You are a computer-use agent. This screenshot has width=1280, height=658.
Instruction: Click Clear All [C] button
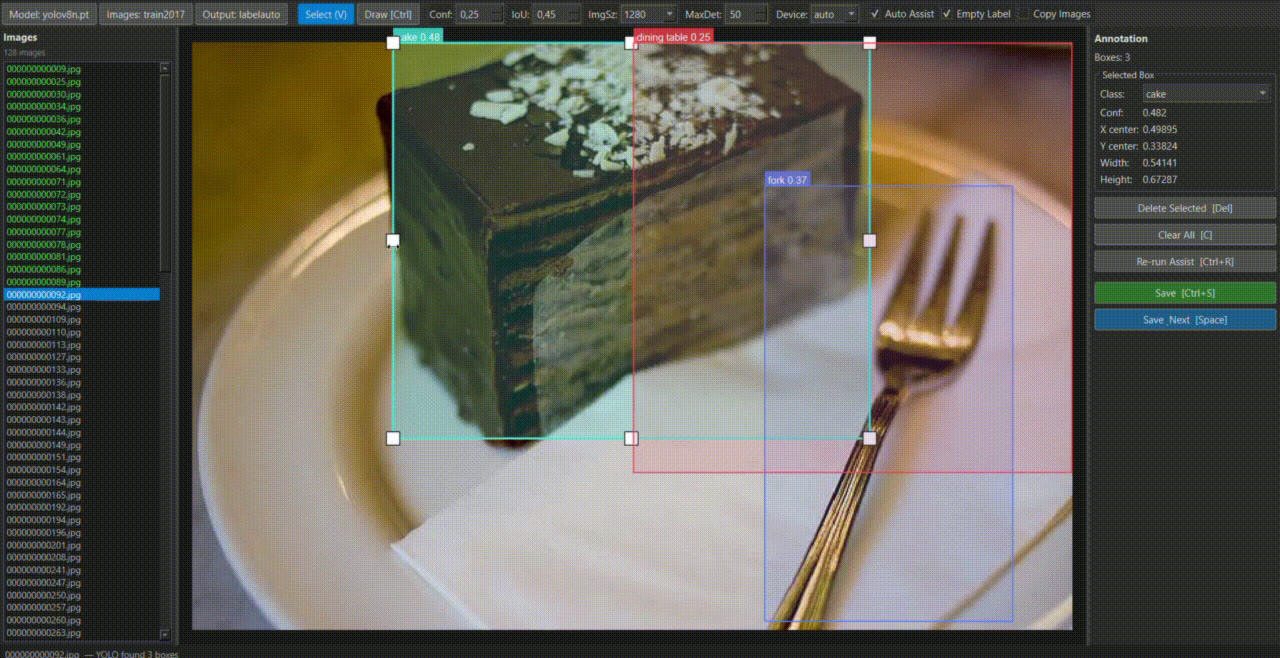coord(1185,235)
